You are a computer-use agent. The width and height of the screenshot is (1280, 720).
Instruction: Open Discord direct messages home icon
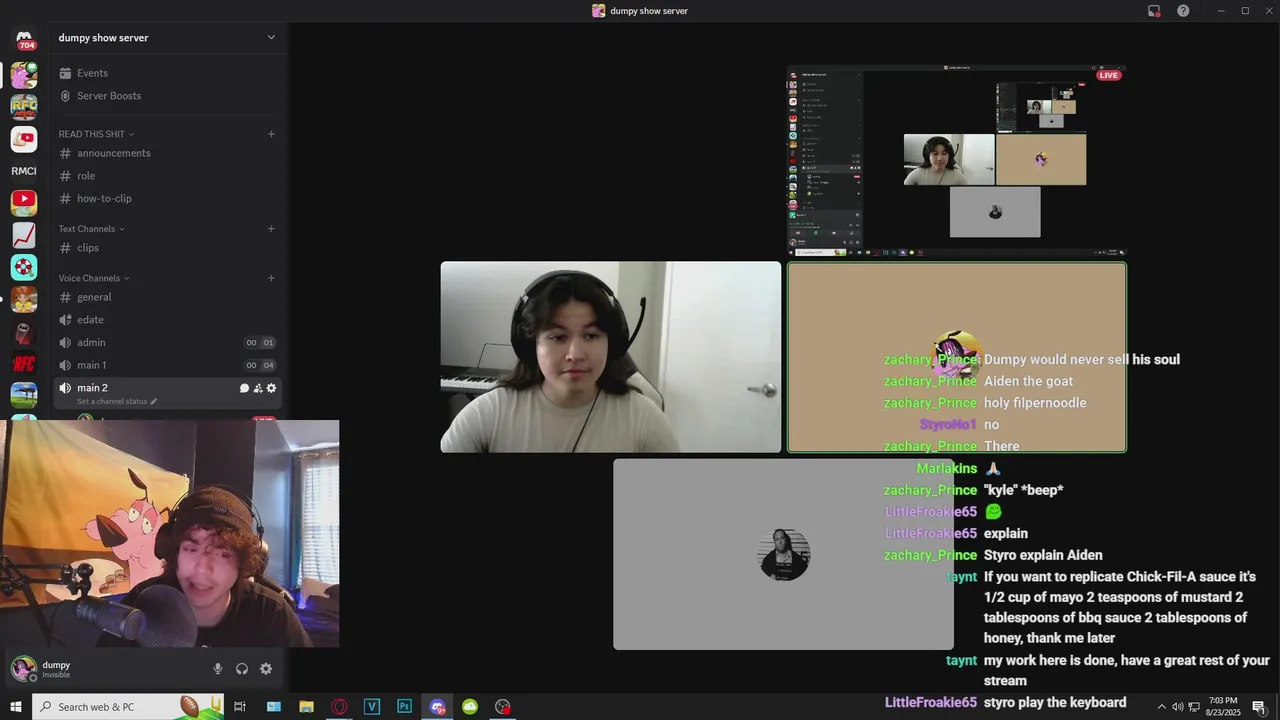[x=24, y=40]
